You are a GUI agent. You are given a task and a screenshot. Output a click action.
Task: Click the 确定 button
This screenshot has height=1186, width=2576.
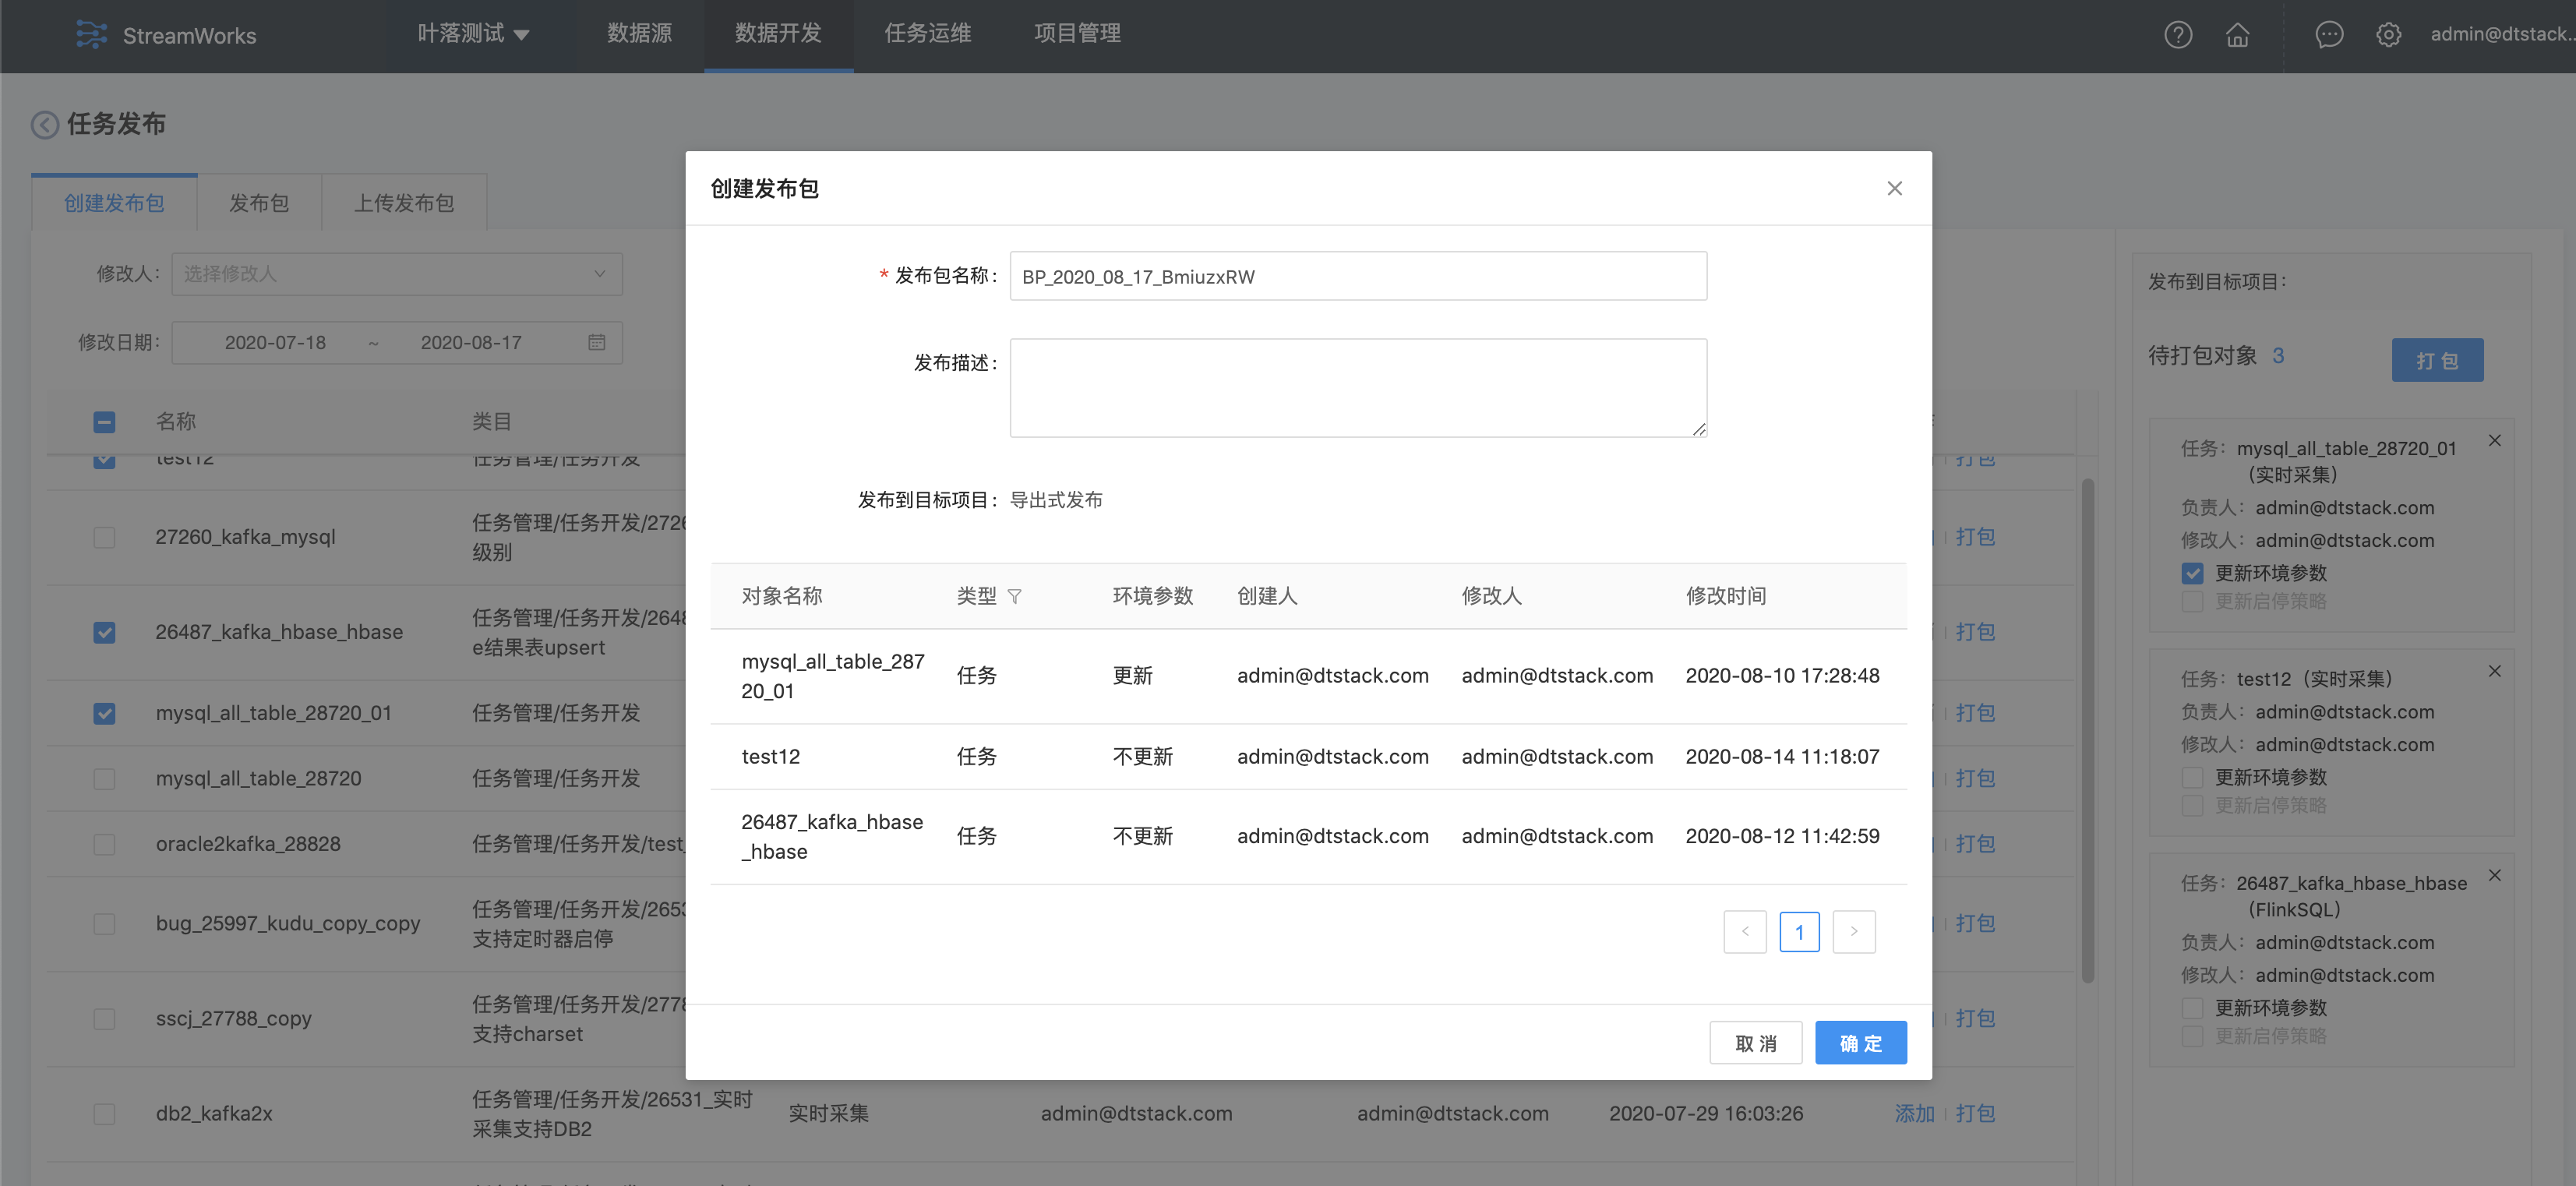point(1861,1043)
